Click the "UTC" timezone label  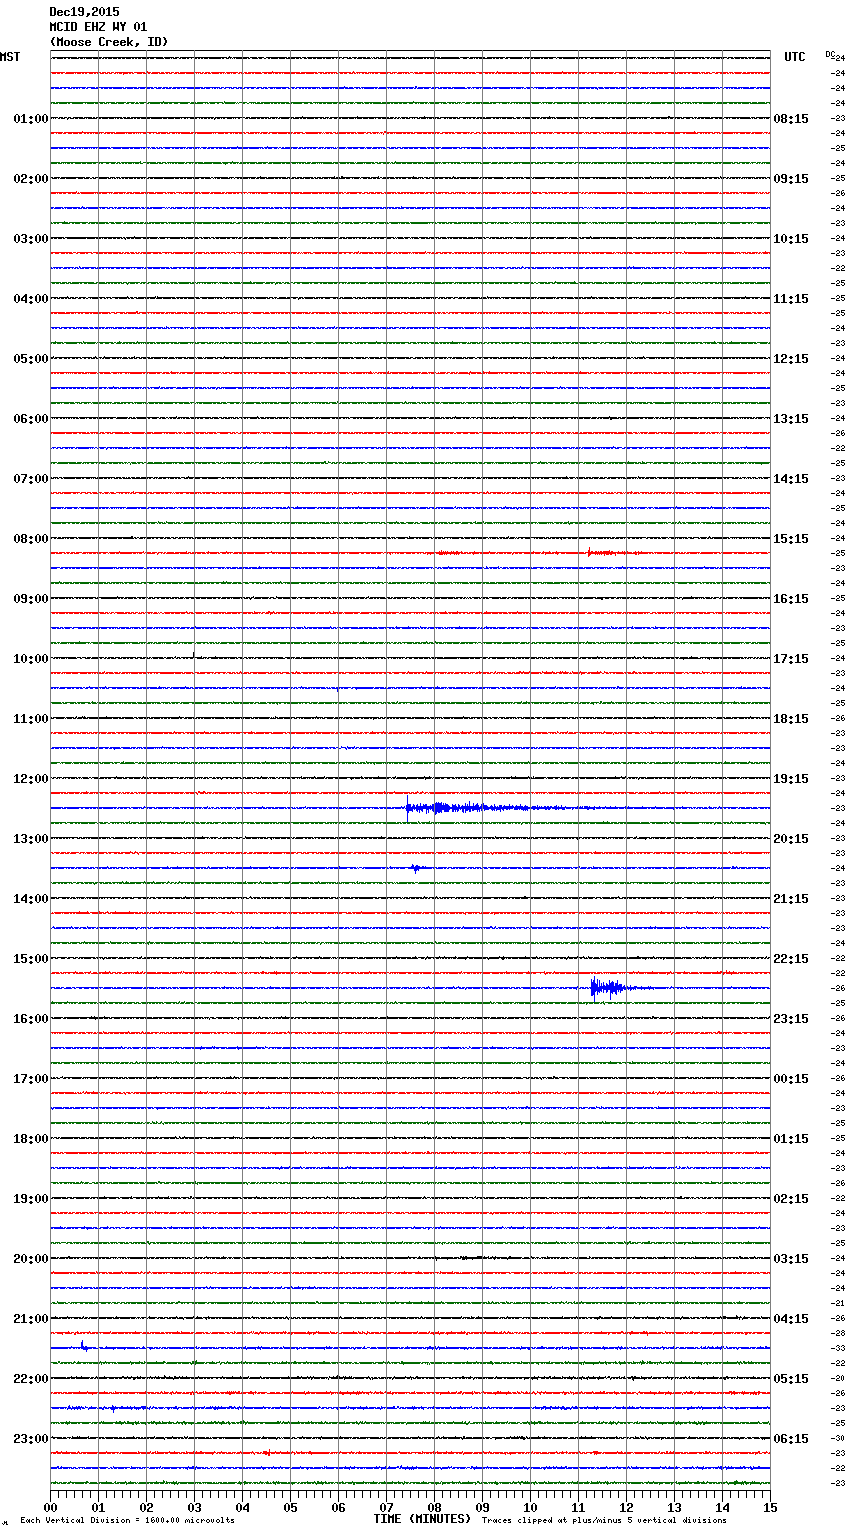tap(795, 57)
